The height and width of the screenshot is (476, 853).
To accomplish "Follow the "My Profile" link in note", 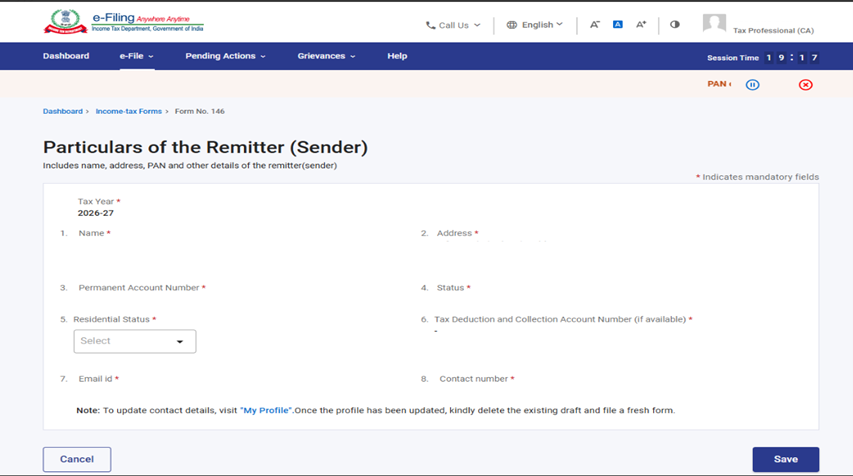I will (267, 411).
